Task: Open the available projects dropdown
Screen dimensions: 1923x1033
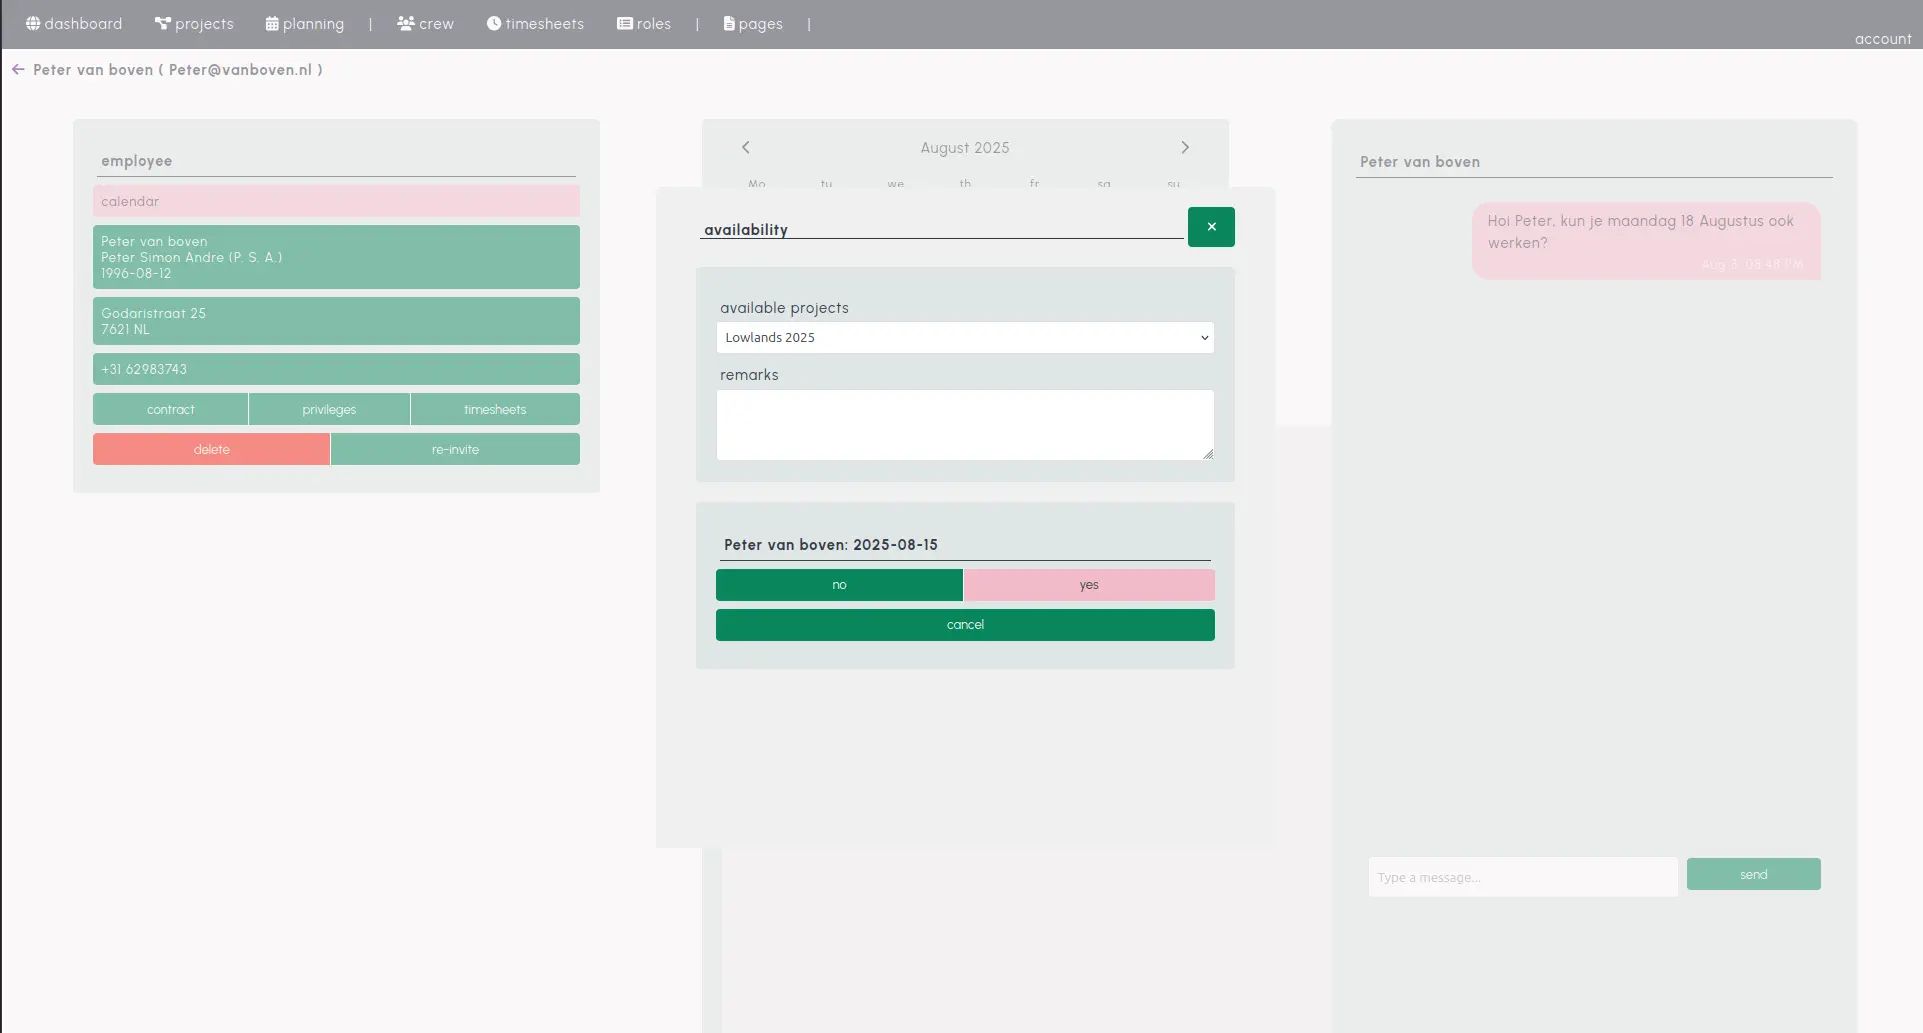Action: (963, 338)
